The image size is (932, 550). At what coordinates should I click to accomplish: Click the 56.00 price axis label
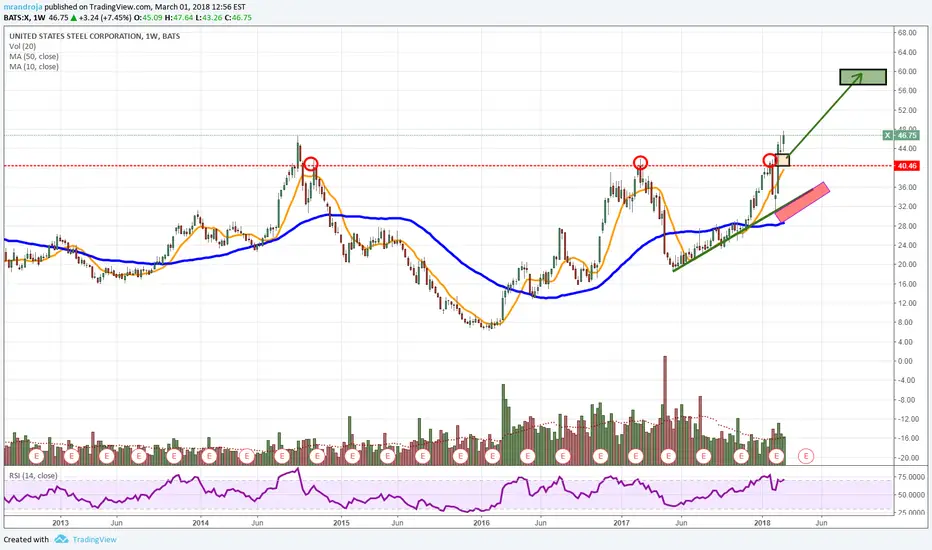click(907, 91)
